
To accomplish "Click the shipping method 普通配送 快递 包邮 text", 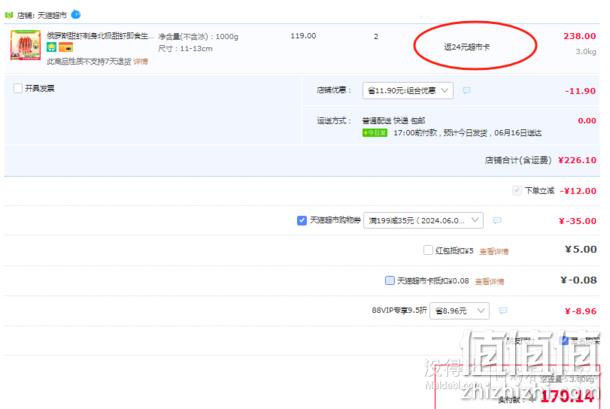I will (393, 121).
